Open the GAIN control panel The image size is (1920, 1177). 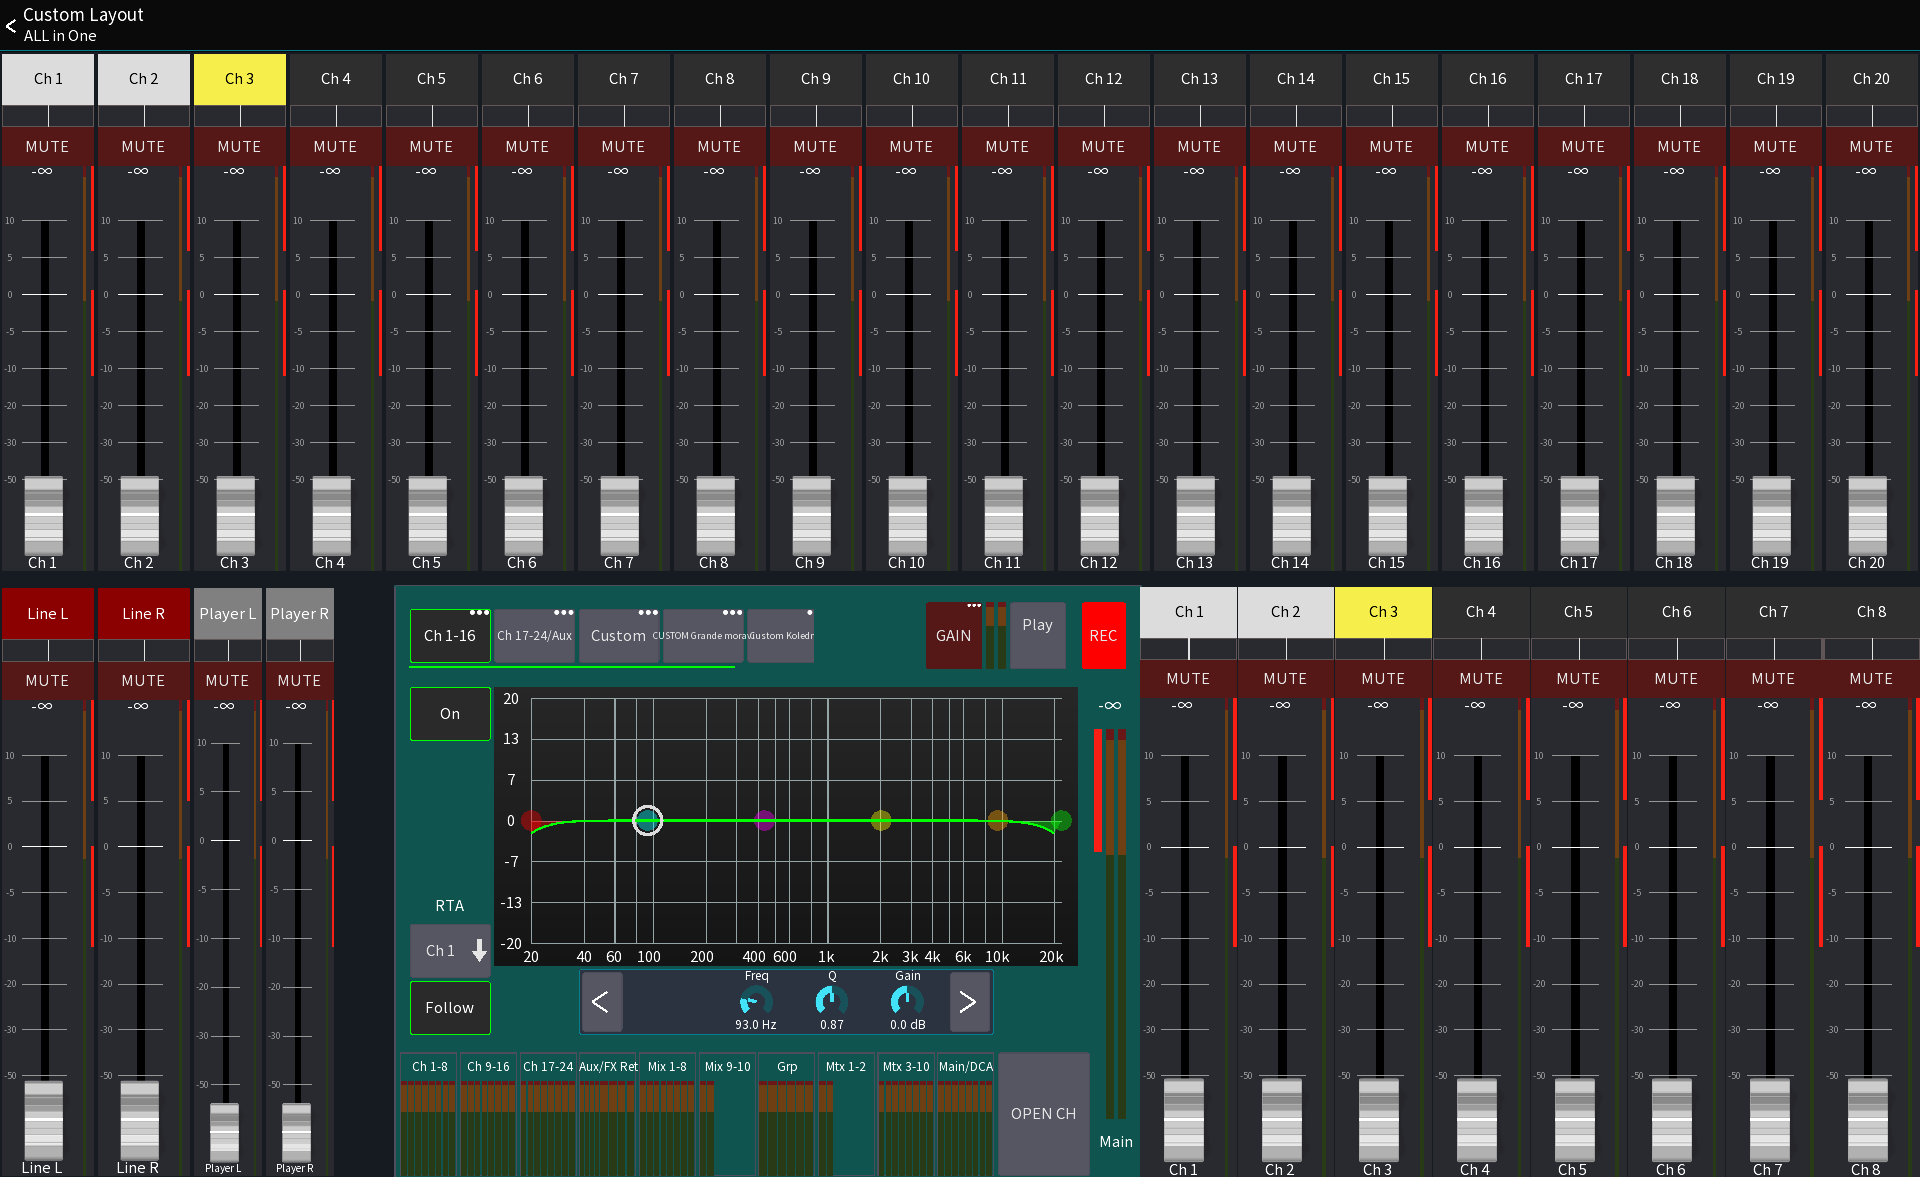[952, 635]
